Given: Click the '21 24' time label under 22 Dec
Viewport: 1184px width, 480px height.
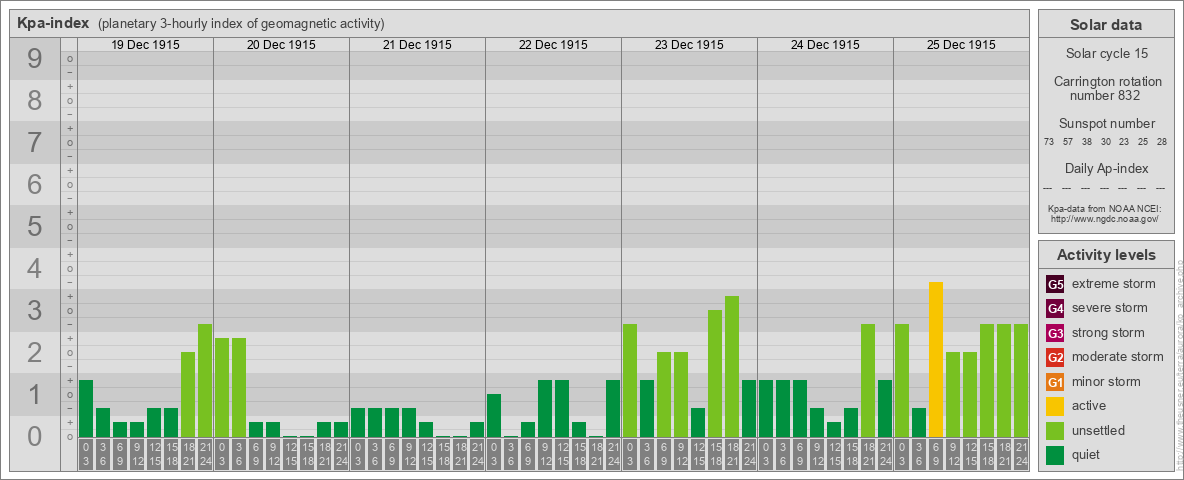Looking at the screenshot, I should [x=613, y=454].
